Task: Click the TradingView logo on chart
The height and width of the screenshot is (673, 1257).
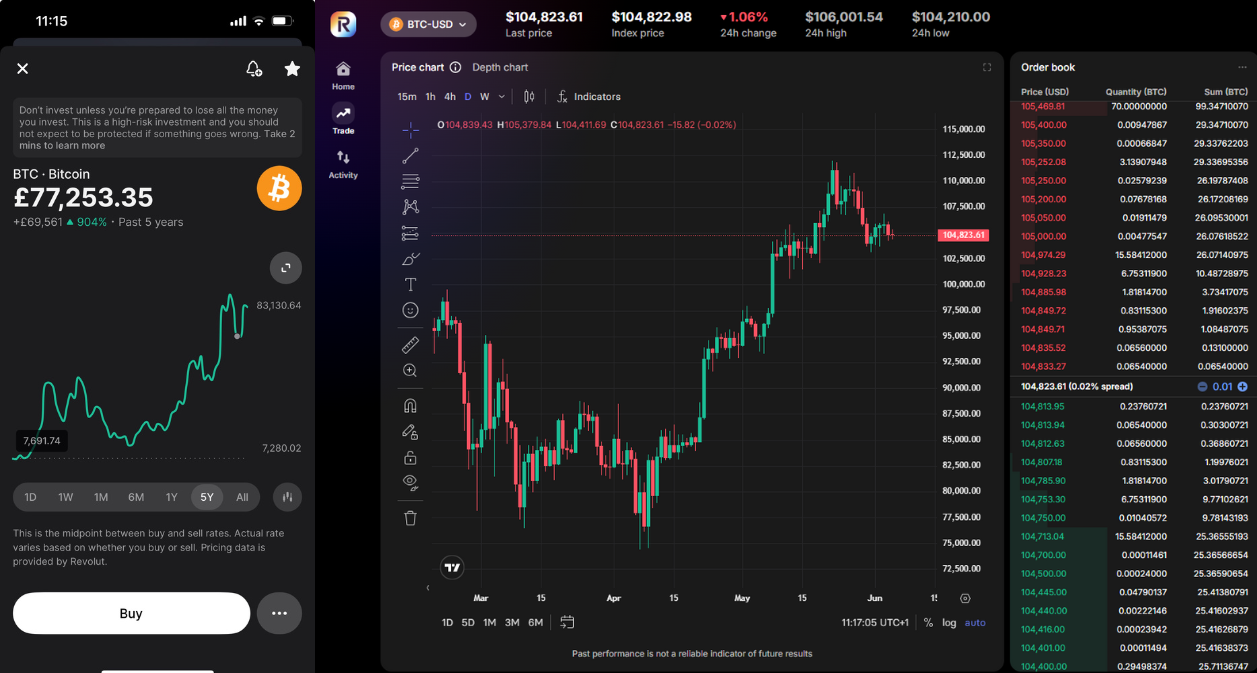Action: pos(452,568)
